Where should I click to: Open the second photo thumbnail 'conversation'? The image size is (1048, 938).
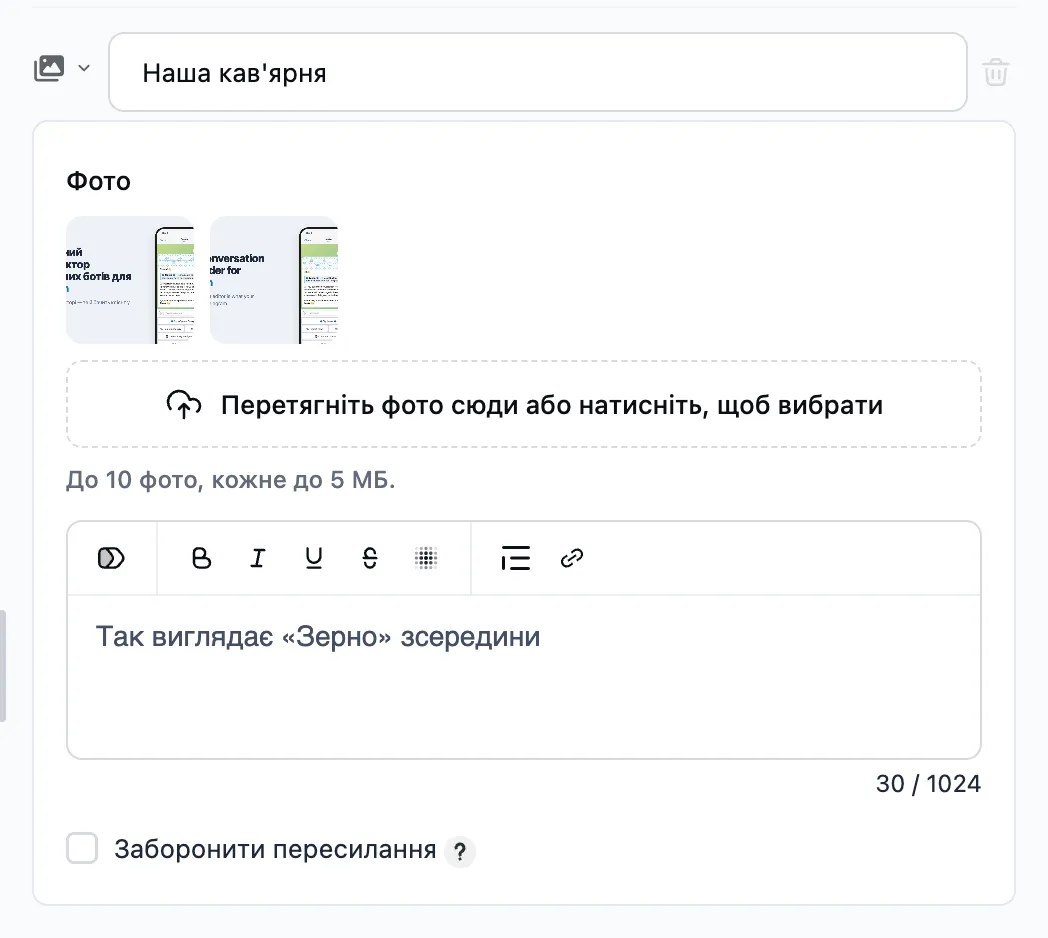(274, 279)
